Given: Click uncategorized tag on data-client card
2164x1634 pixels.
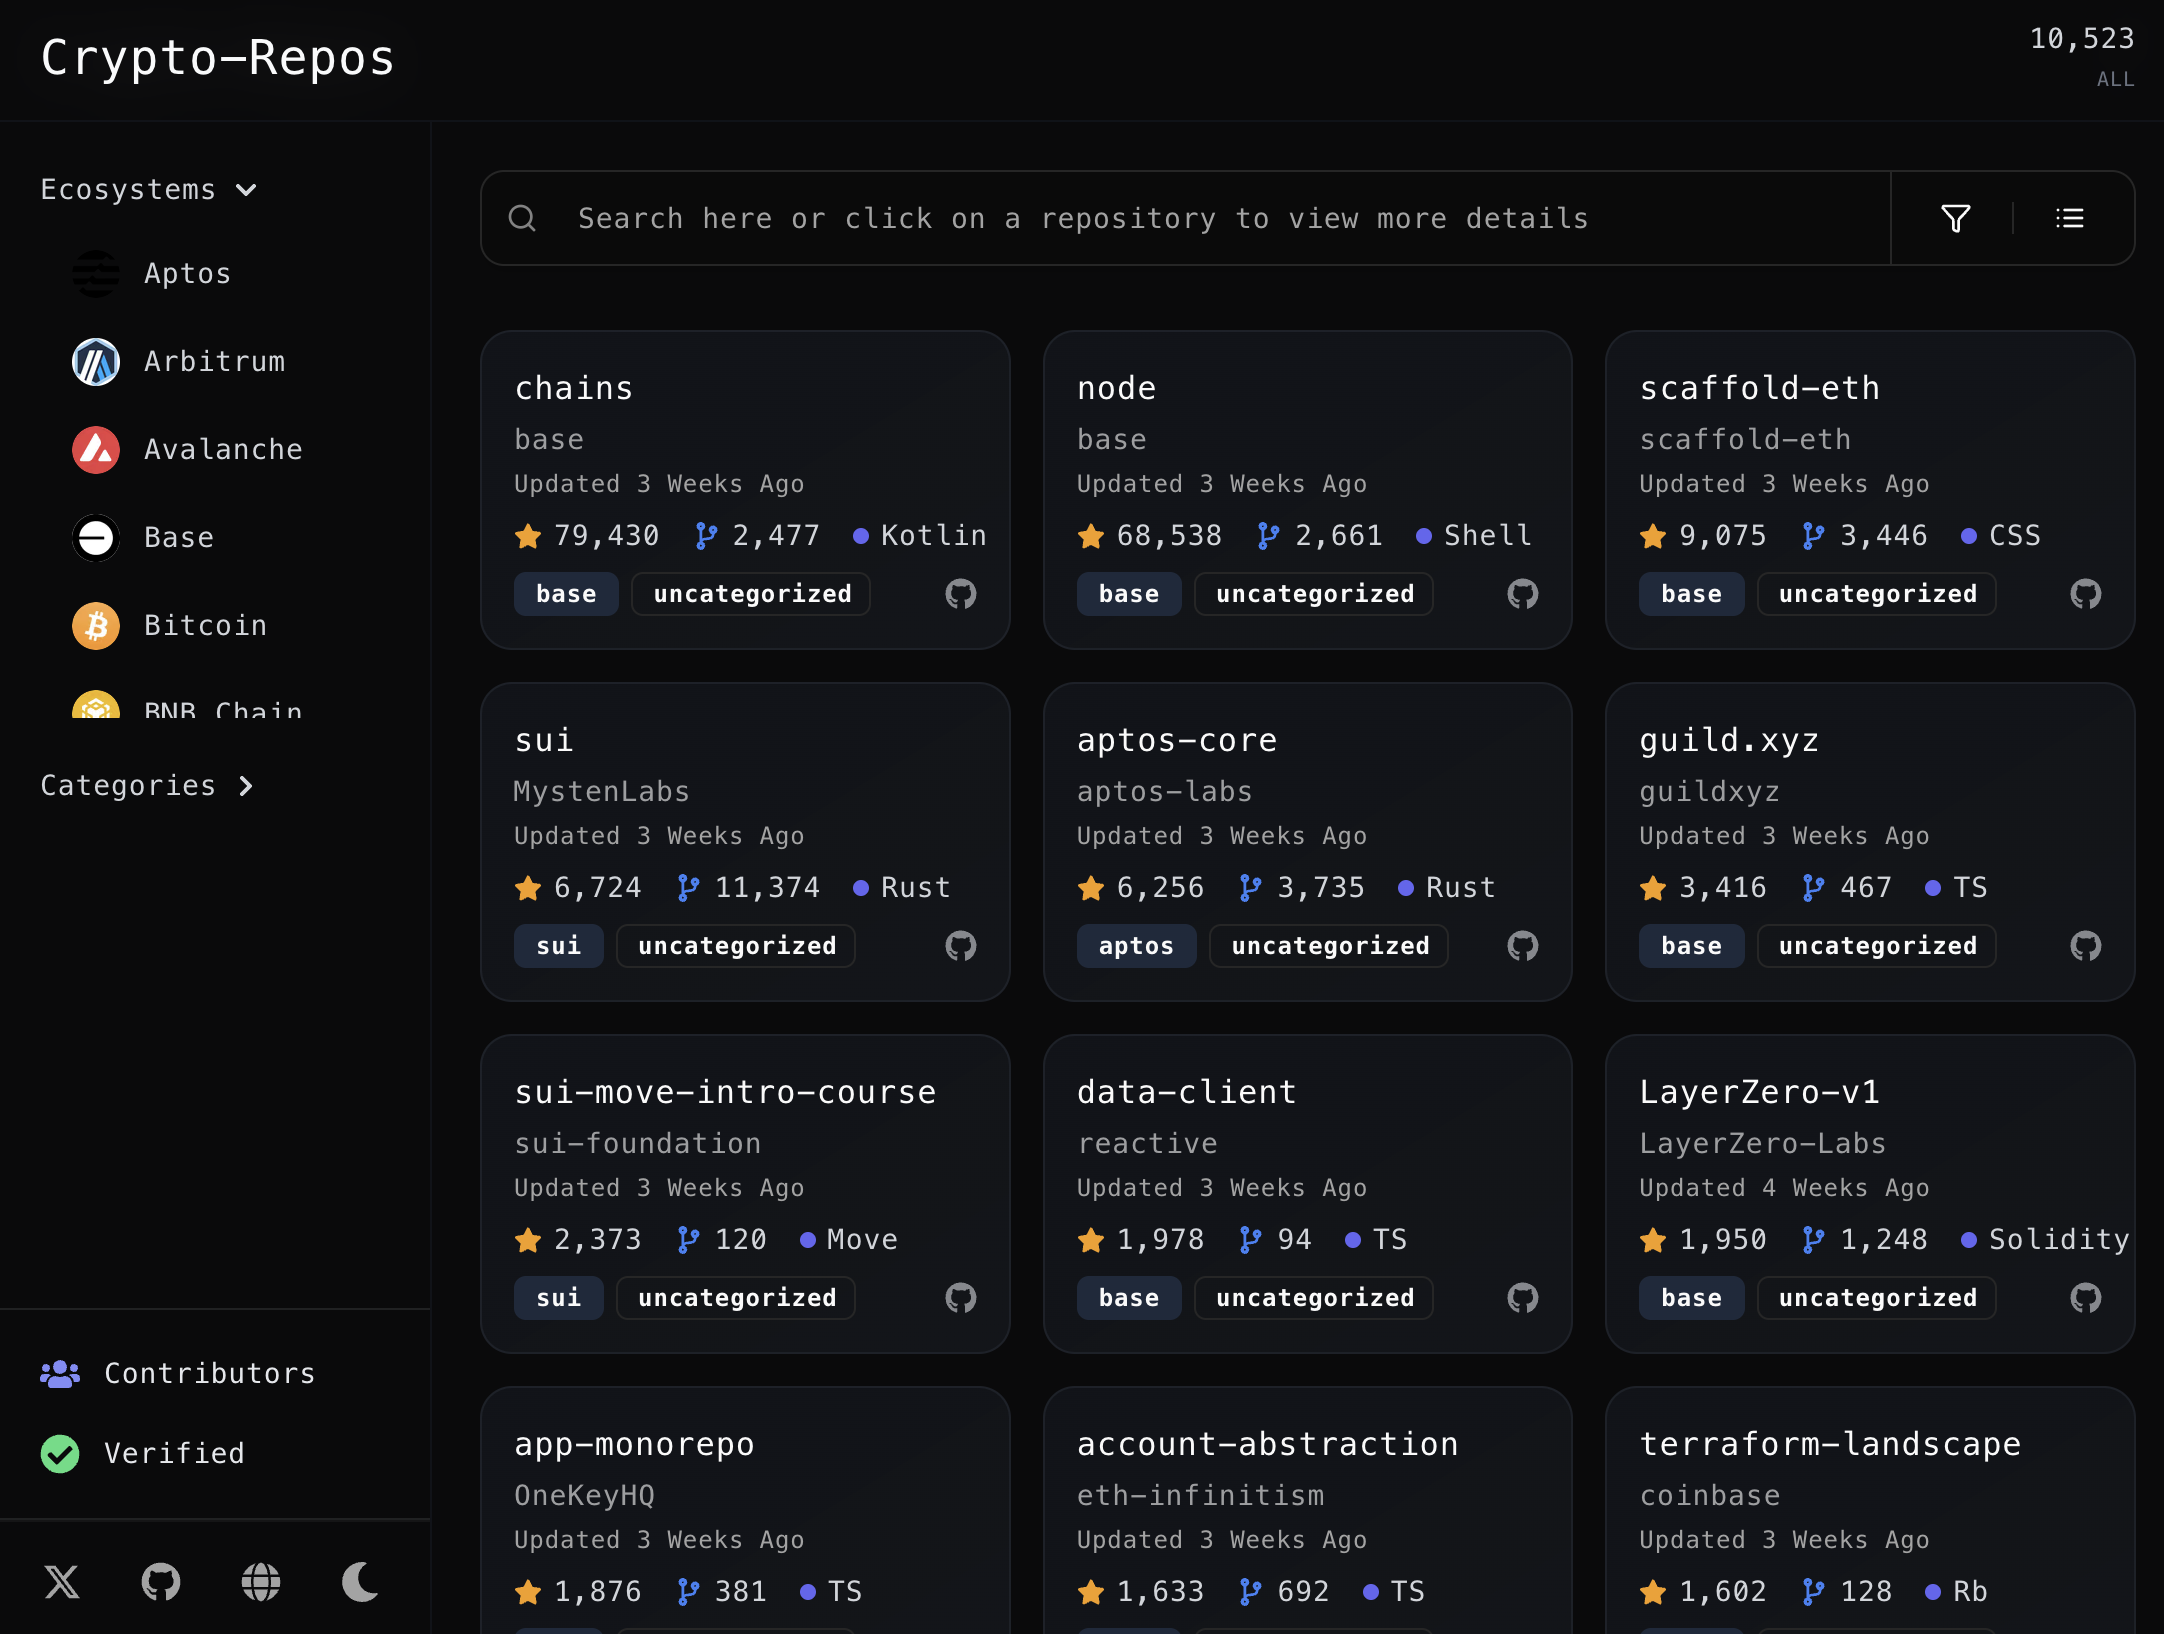Looking at the screenshot, I should pos(1315,1298).
